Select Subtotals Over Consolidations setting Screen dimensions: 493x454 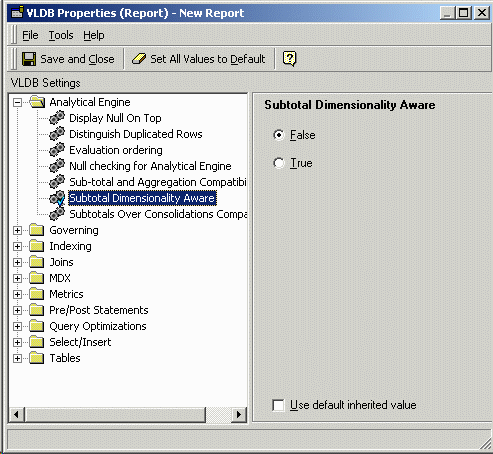158,214
